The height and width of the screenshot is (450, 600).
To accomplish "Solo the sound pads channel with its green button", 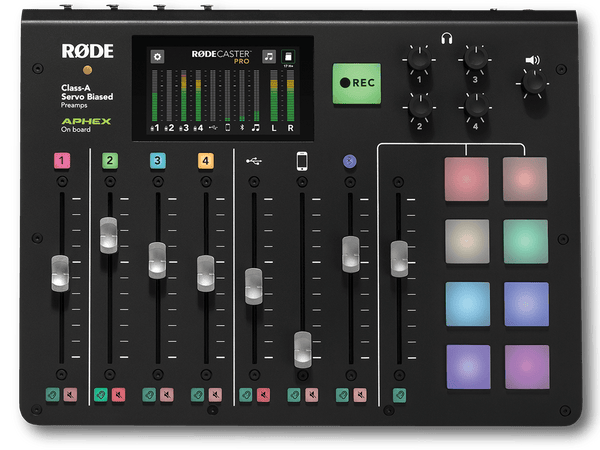I will point(399,395).
